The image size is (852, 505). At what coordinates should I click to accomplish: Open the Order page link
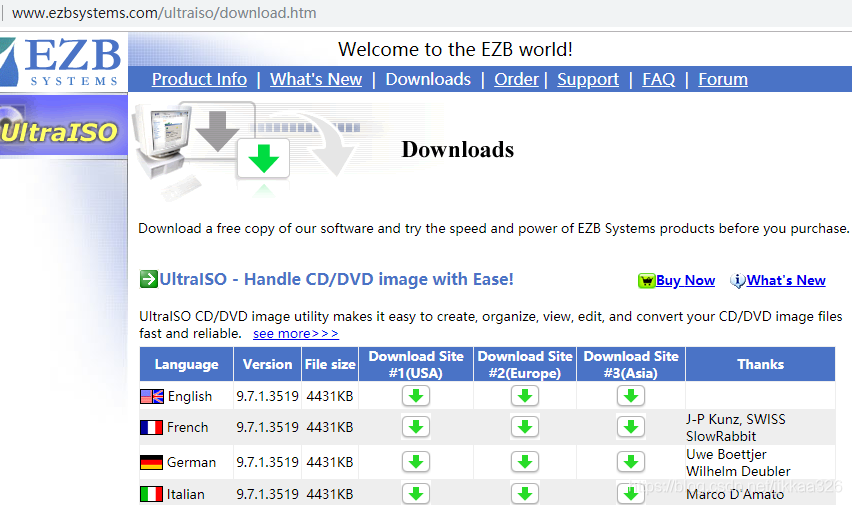coord(516,79)
